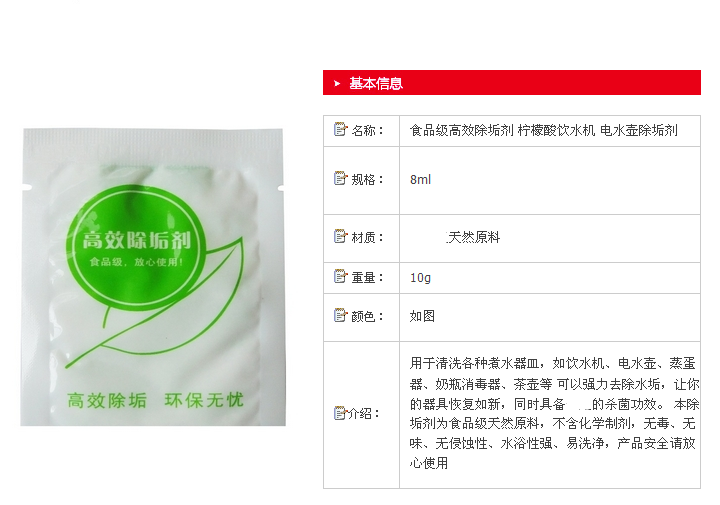Screen dimensions: 720x505
Task: Click the notepad icon beside 重量
Action: coord(340,276)
